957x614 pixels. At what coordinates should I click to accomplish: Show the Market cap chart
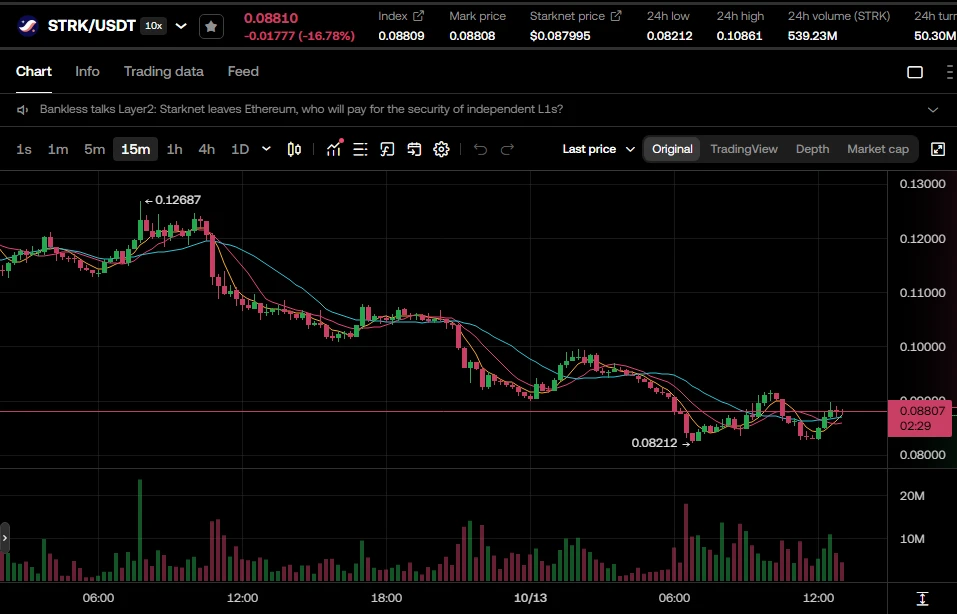[878, 150]
